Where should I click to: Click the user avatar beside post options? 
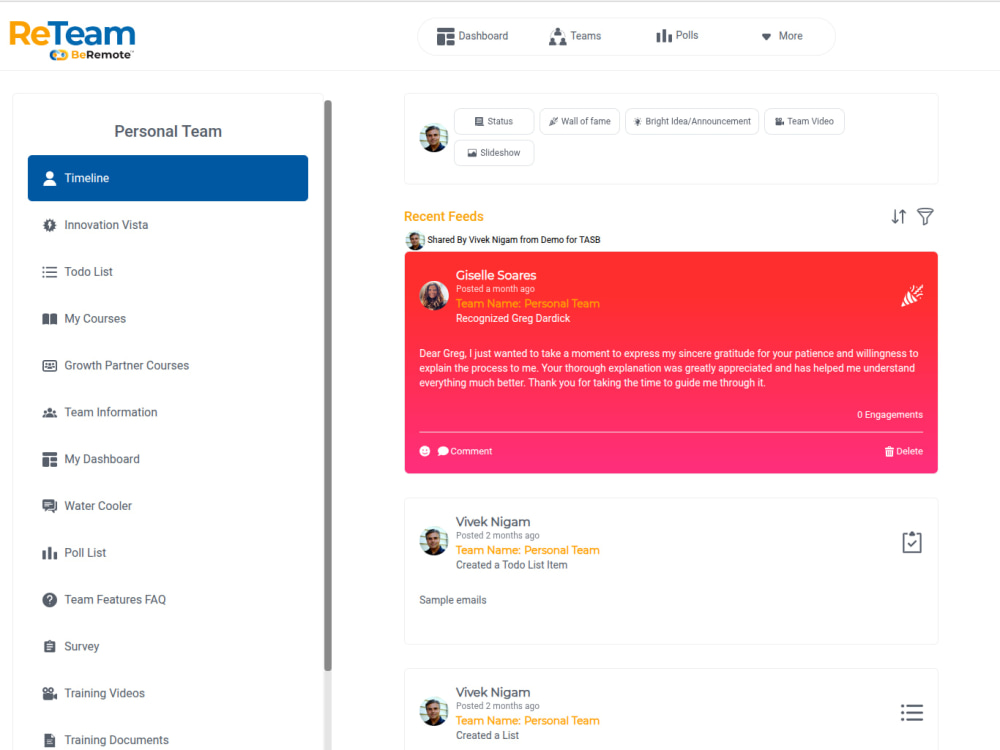434,137
